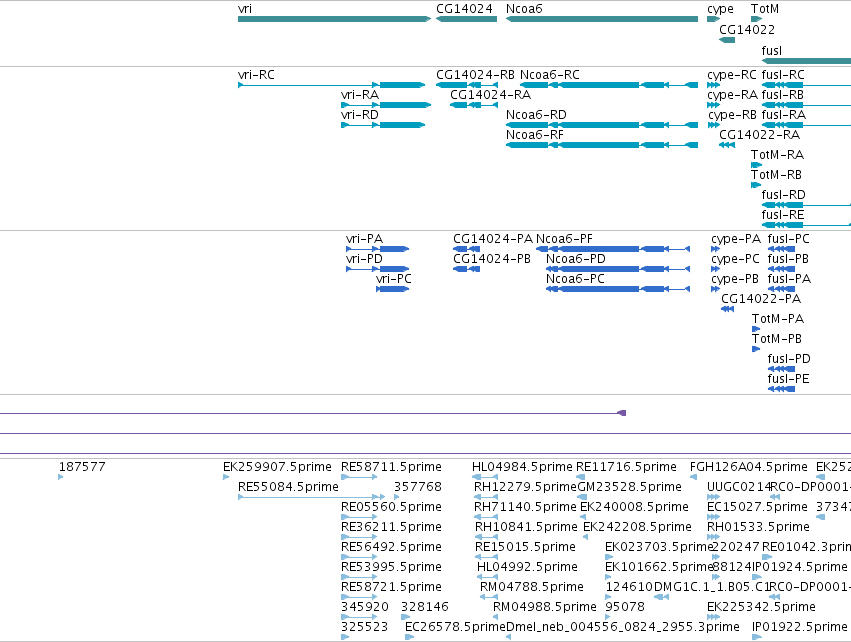This screenshot has height=642, width=851.
Task: Select the Ncoa6 gene feature bar
Action: pos(602,19)
